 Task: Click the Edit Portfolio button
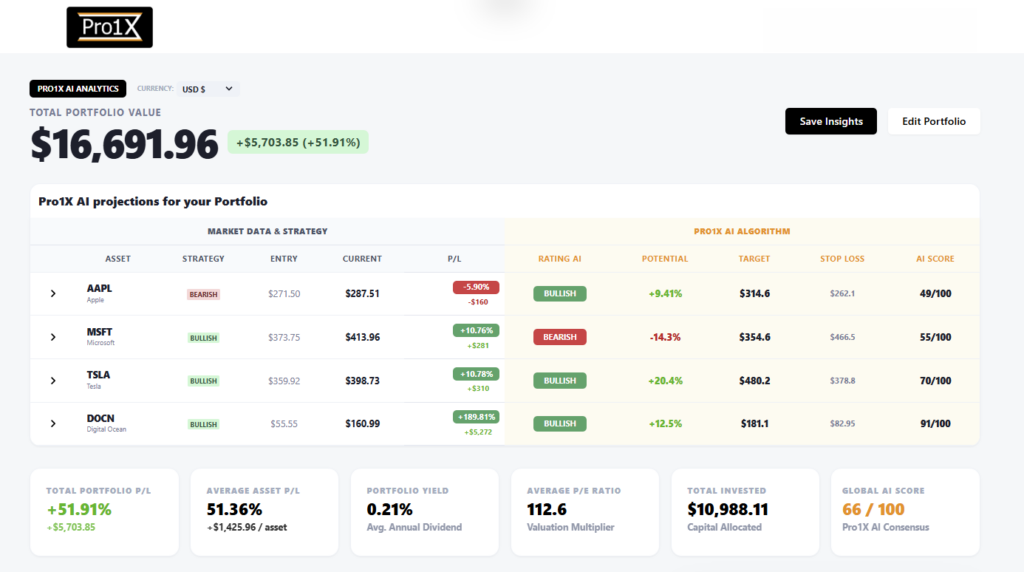tap(934, 121)
